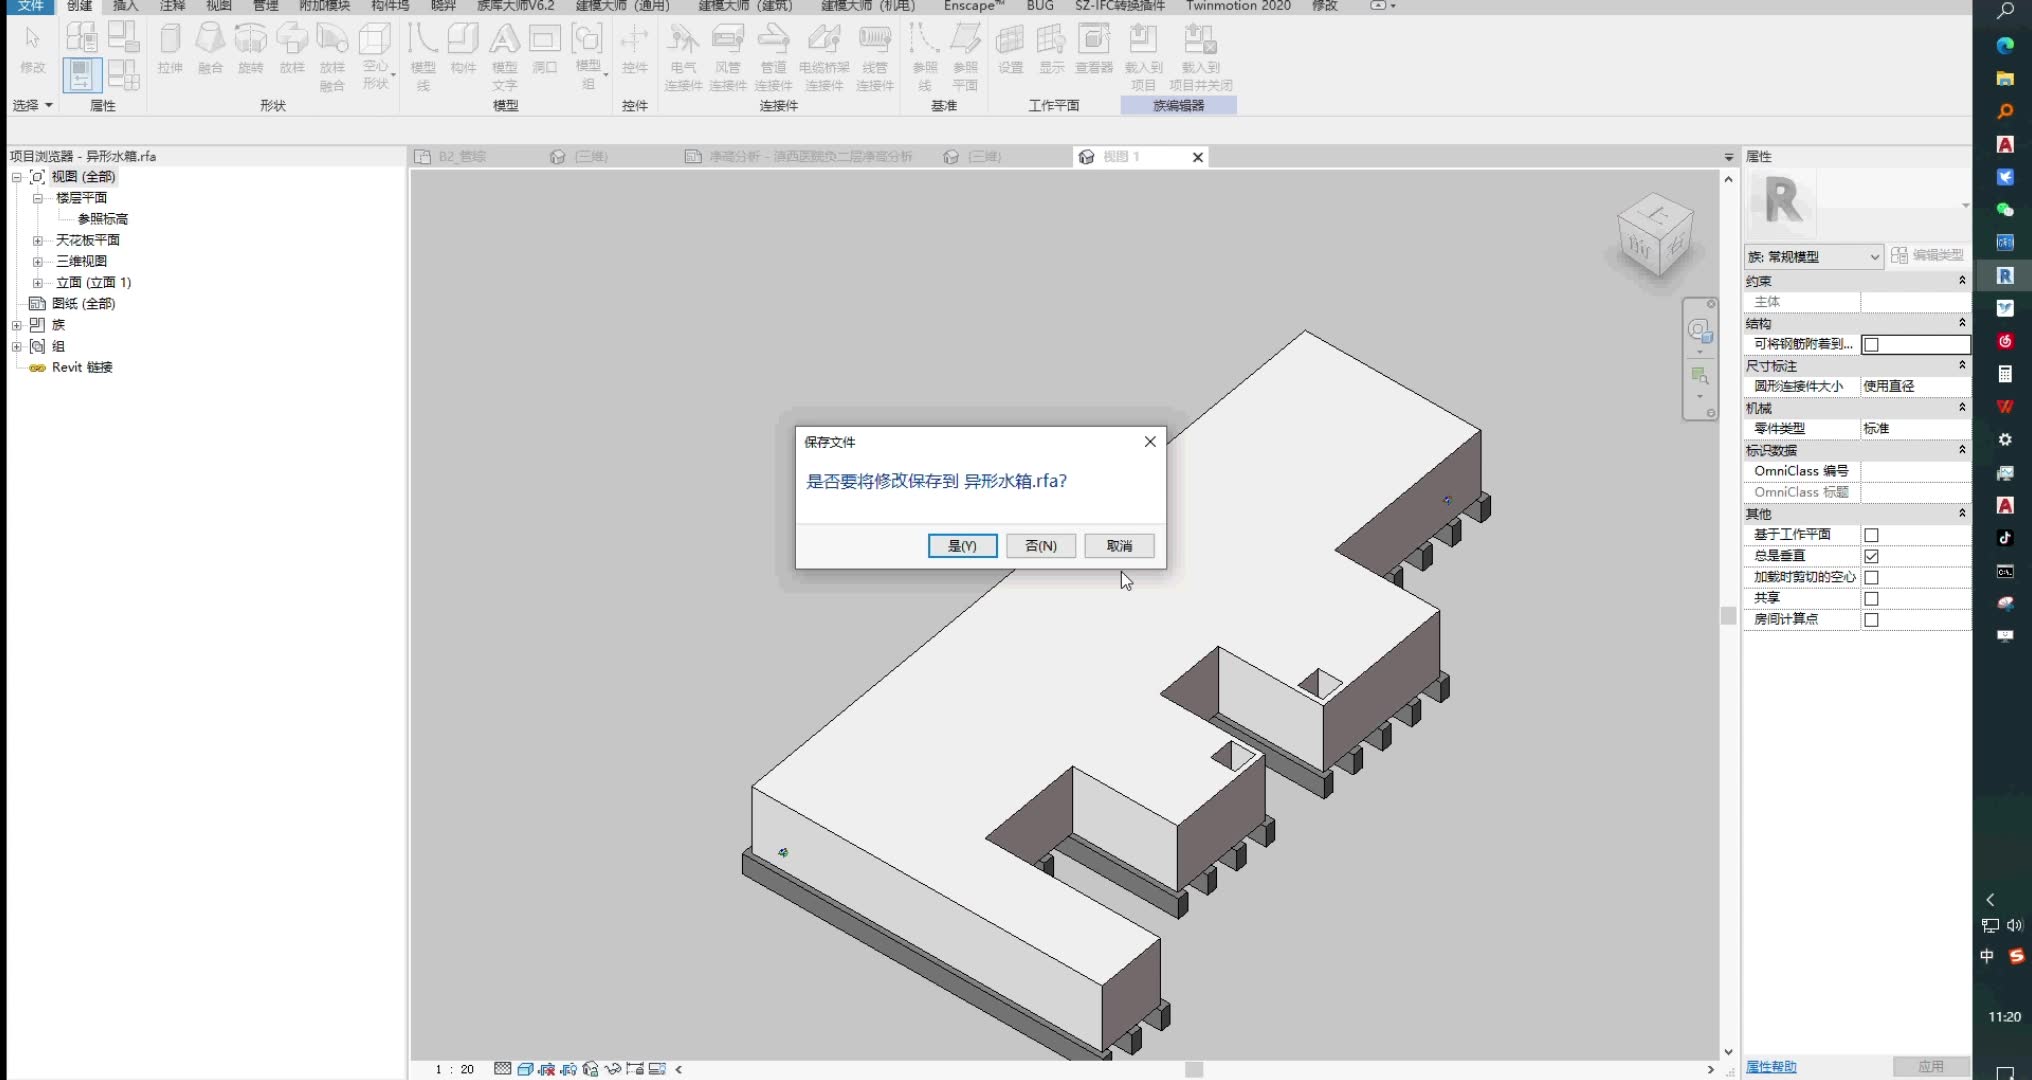Expand the 楼层平面 tree item

tap(38, 197)
